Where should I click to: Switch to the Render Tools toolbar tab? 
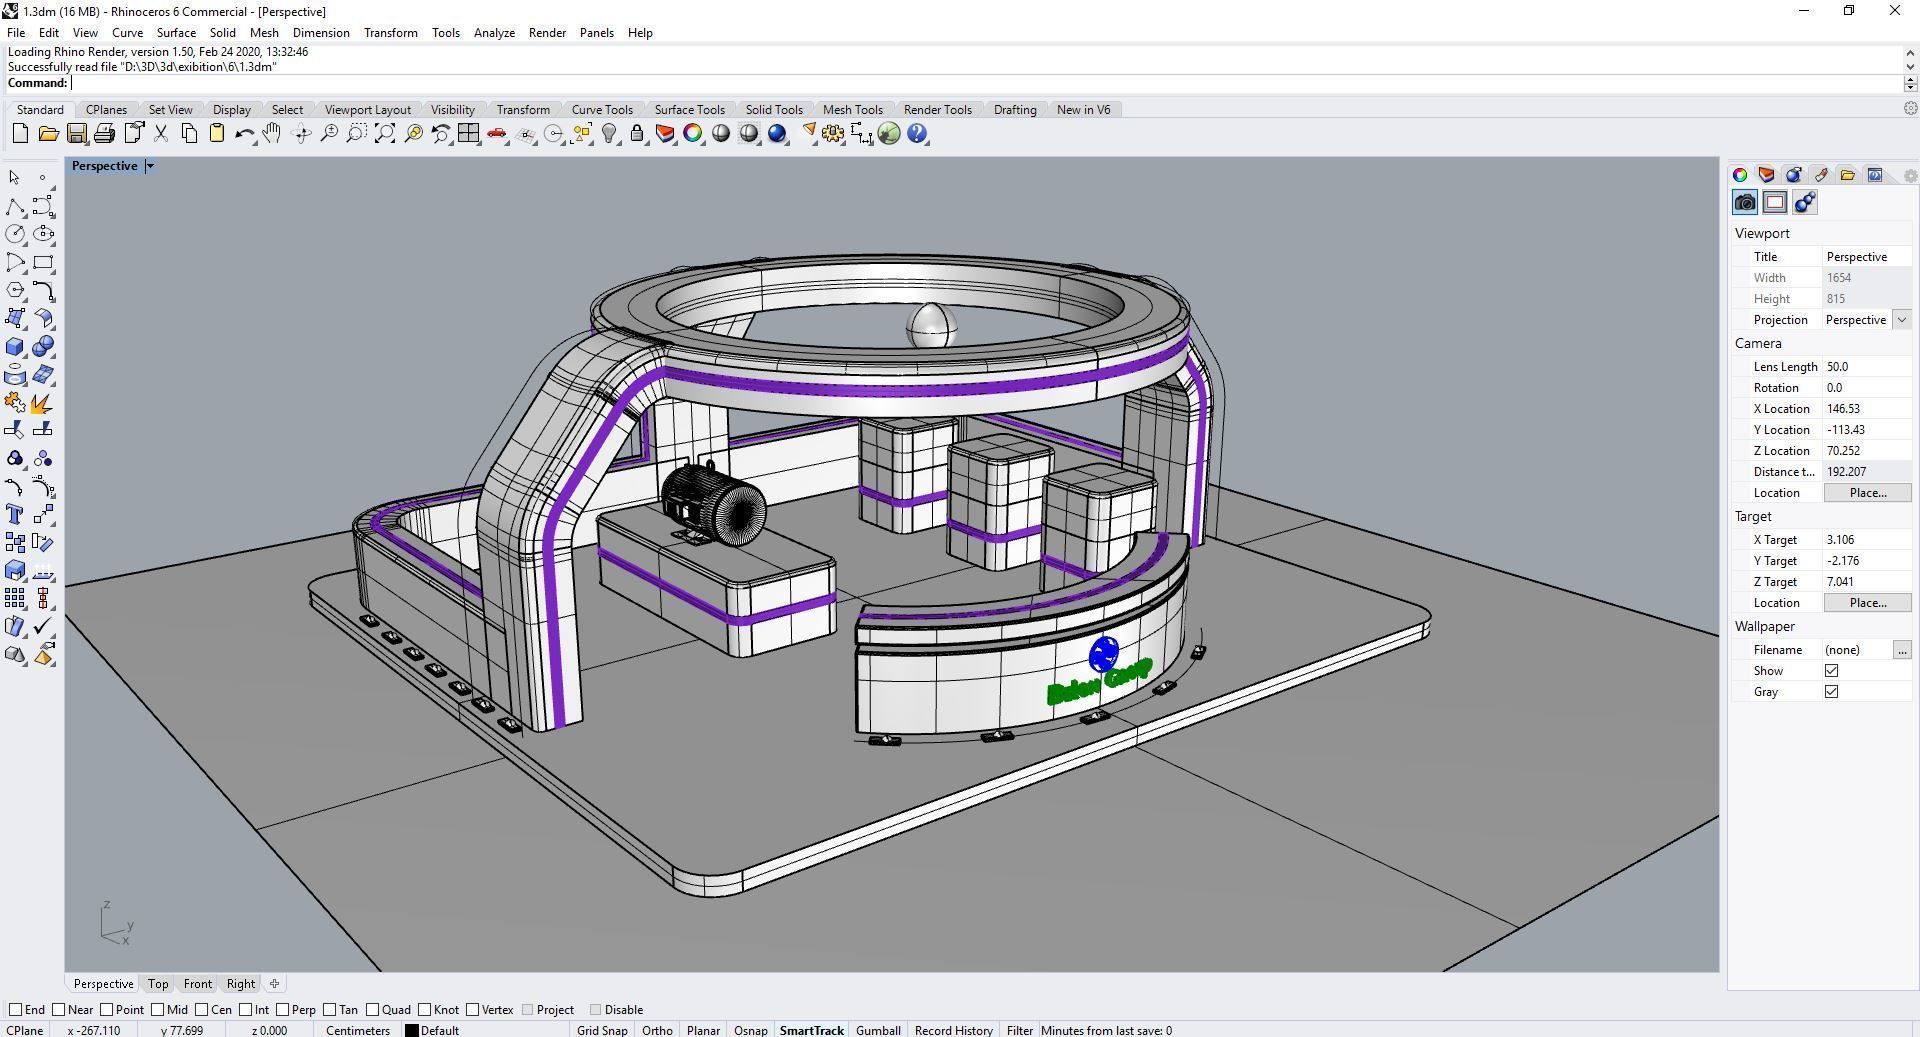[x=937, y=110]
